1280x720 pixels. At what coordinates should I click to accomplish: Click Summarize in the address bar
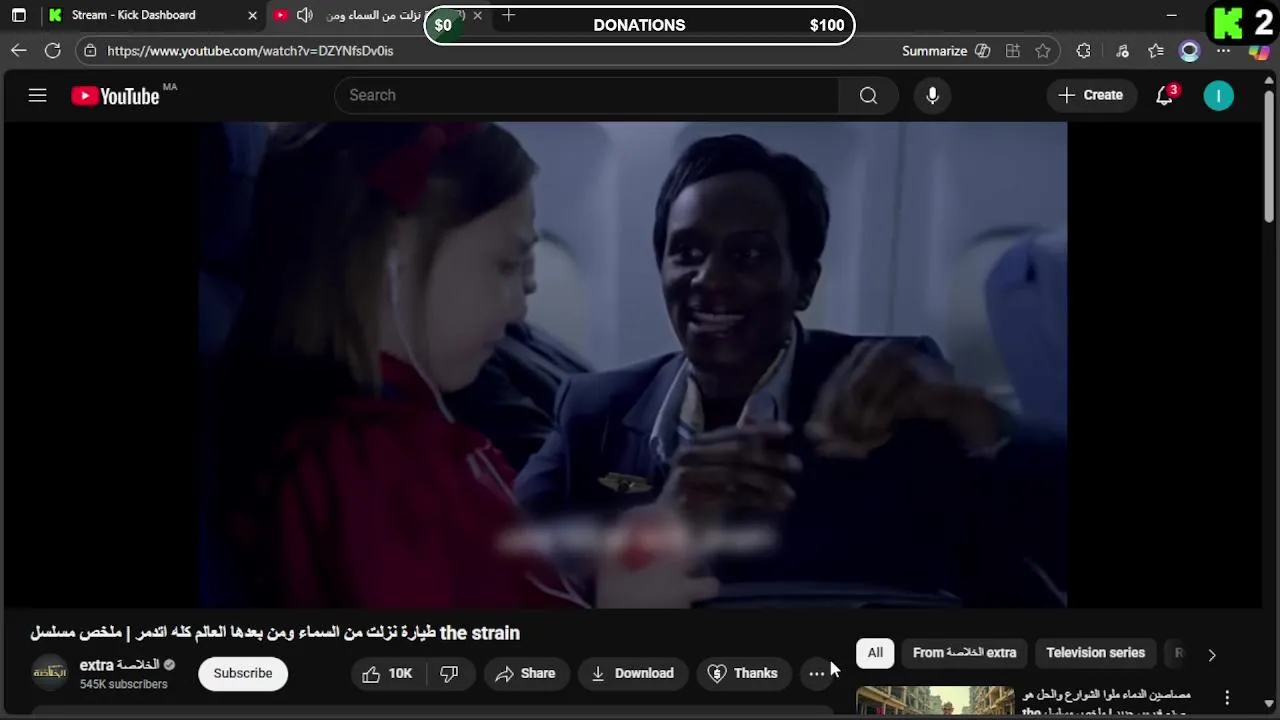click(934, 50)
